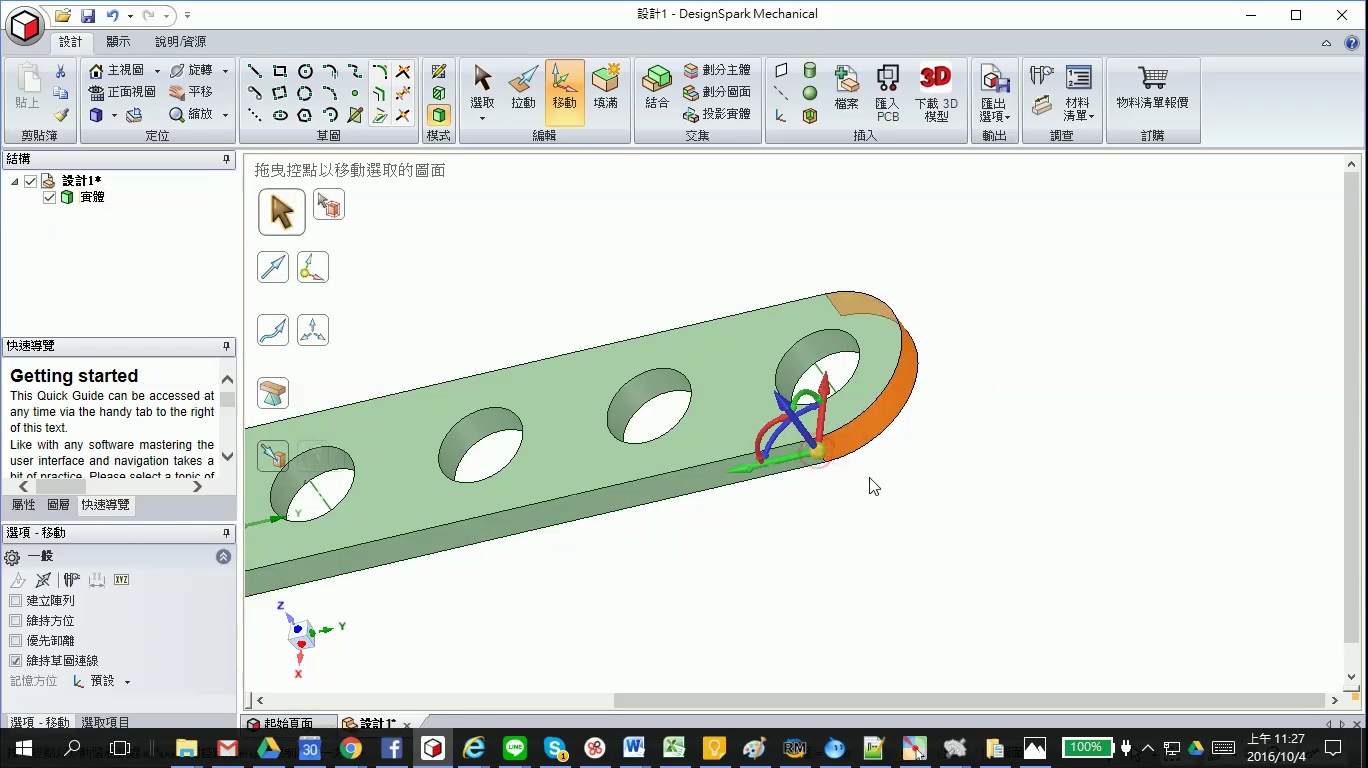Switch to 3D solid mode icon
The width and height of the screenshot is (1368, 768).
coord(438,115)
